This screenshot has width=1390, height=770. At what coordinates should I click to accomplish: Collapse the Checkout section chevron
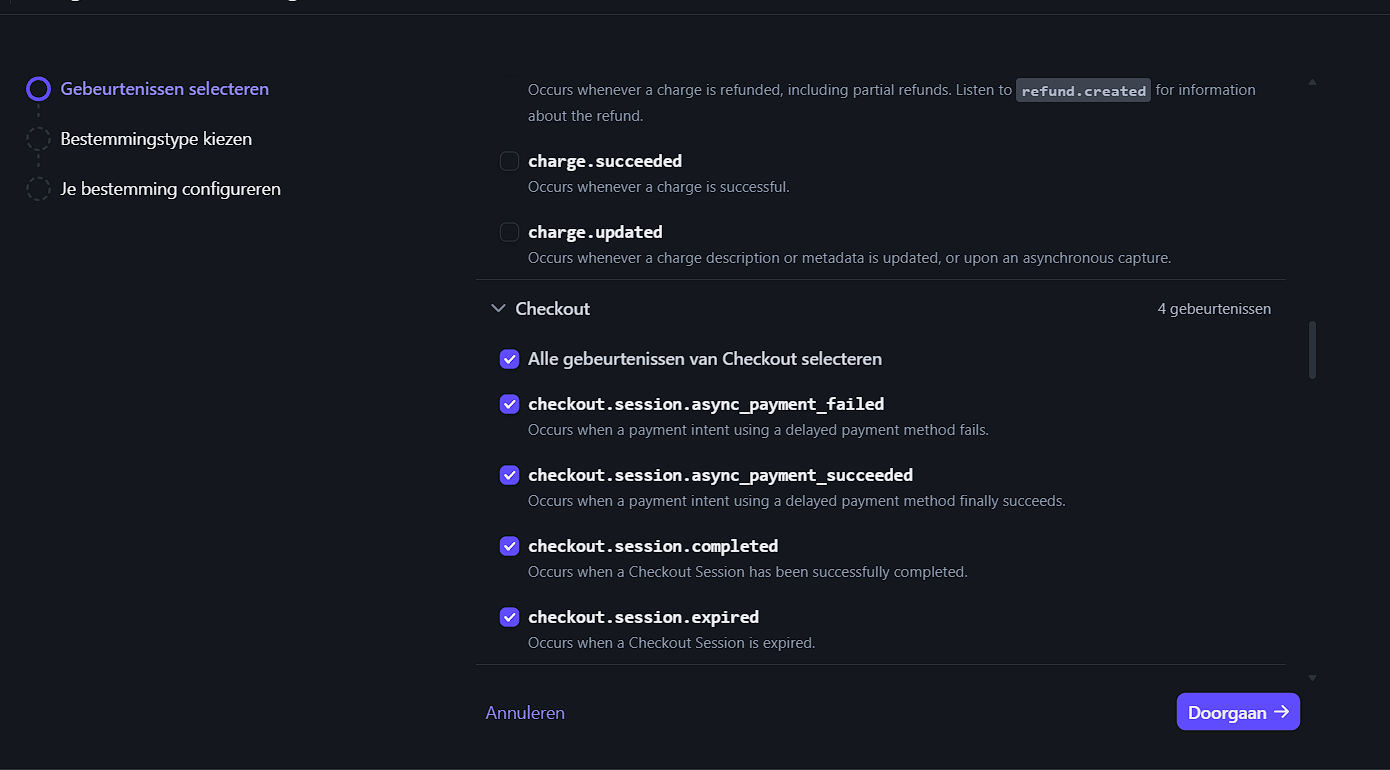pos(498,309)
